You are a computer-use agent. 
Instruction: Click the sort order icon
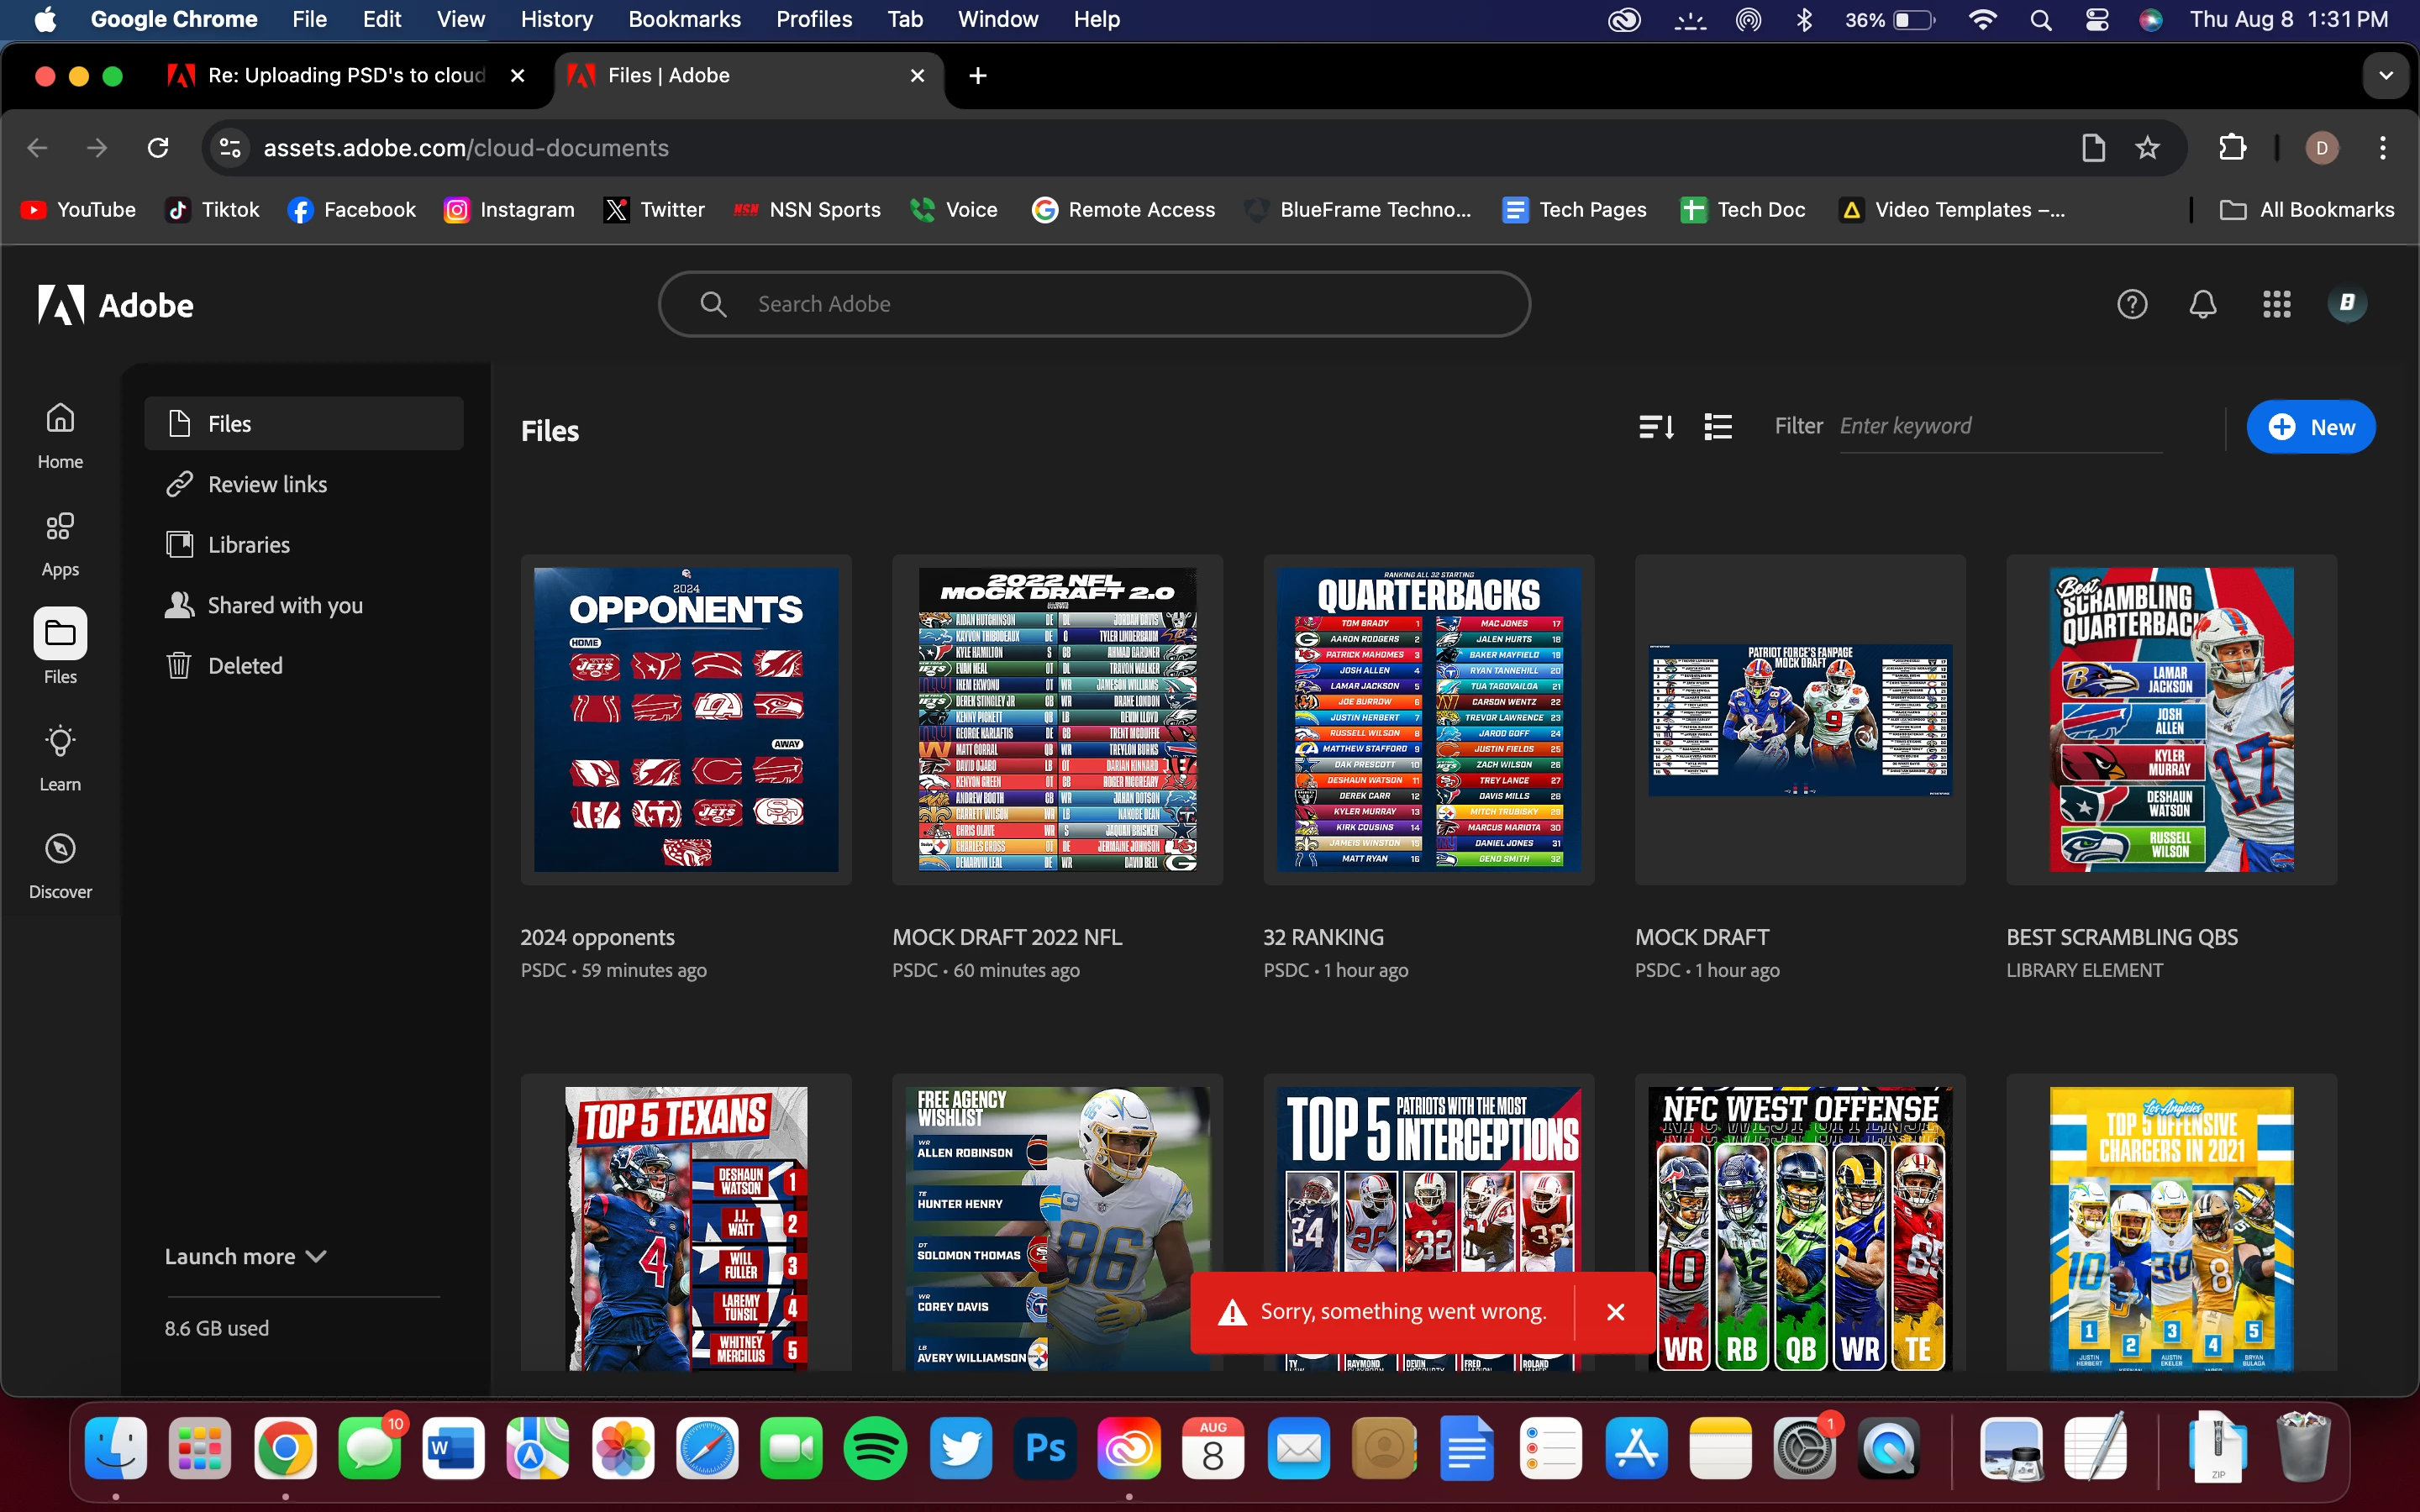point(1656,427)
